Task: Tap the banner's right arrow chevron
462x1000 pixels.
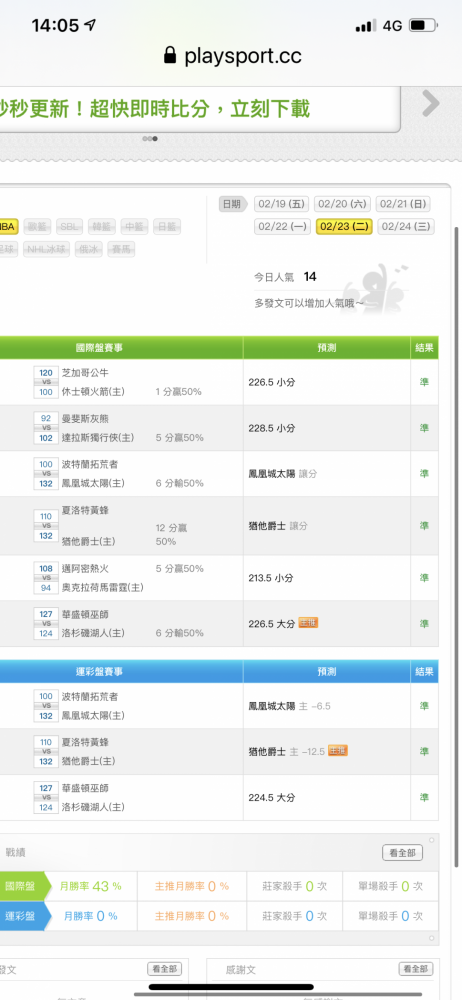Action: coord(431,103)
